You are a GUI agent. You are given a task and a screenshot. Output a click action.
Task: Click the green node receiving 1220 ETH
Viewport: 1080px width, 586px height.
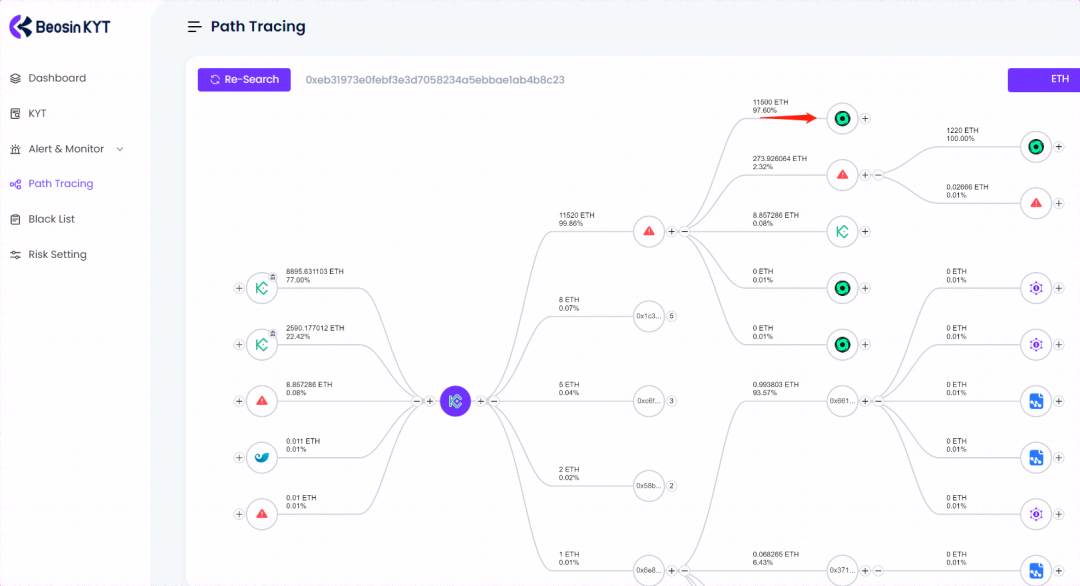point(1036,147)
